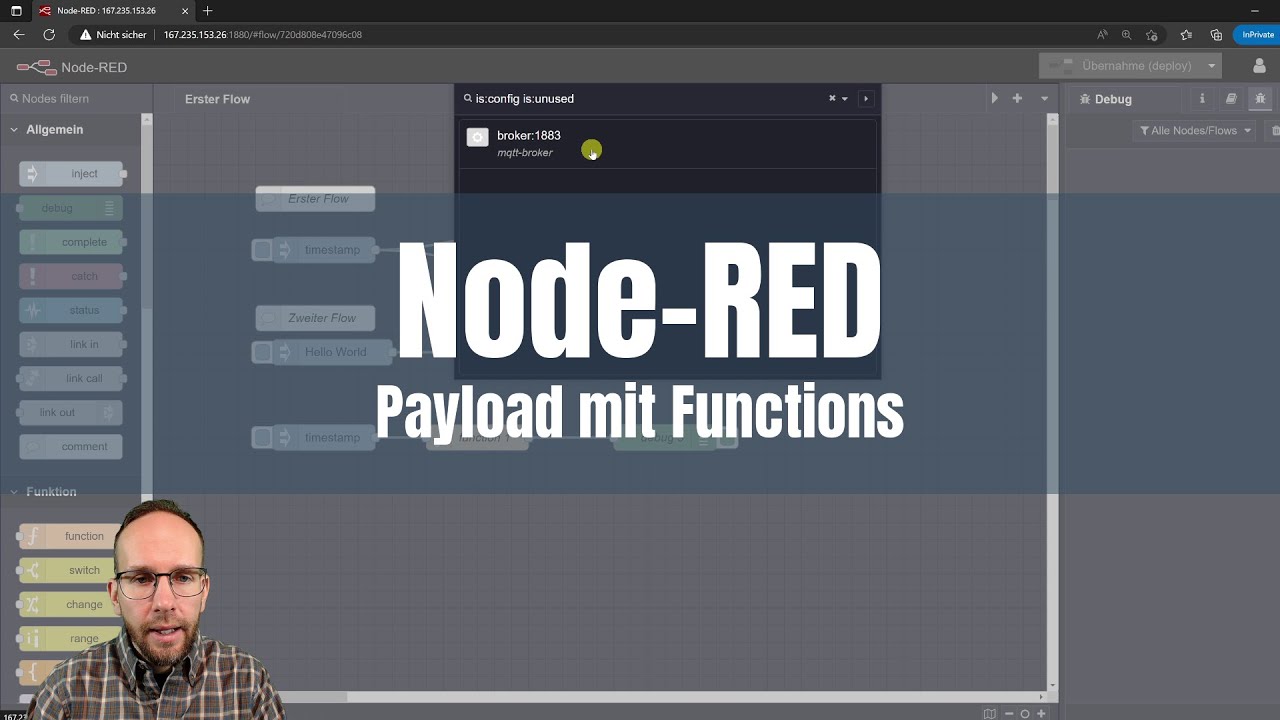This screenshot has width=1280, height=720.
Task: Select the 'Zweiter Flow' comment node on canvas
Action: [x=316, y=318]
